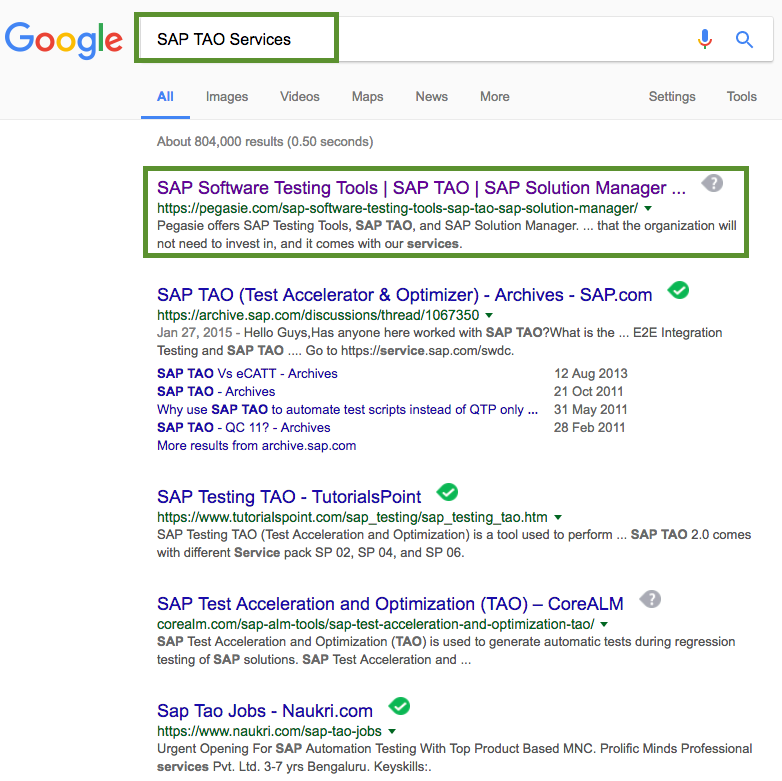Screen dimensions: 782x781
Task: Open dropdown arrow after corealm.com URL
Action: pyautogui.click(x=604, y=624)
